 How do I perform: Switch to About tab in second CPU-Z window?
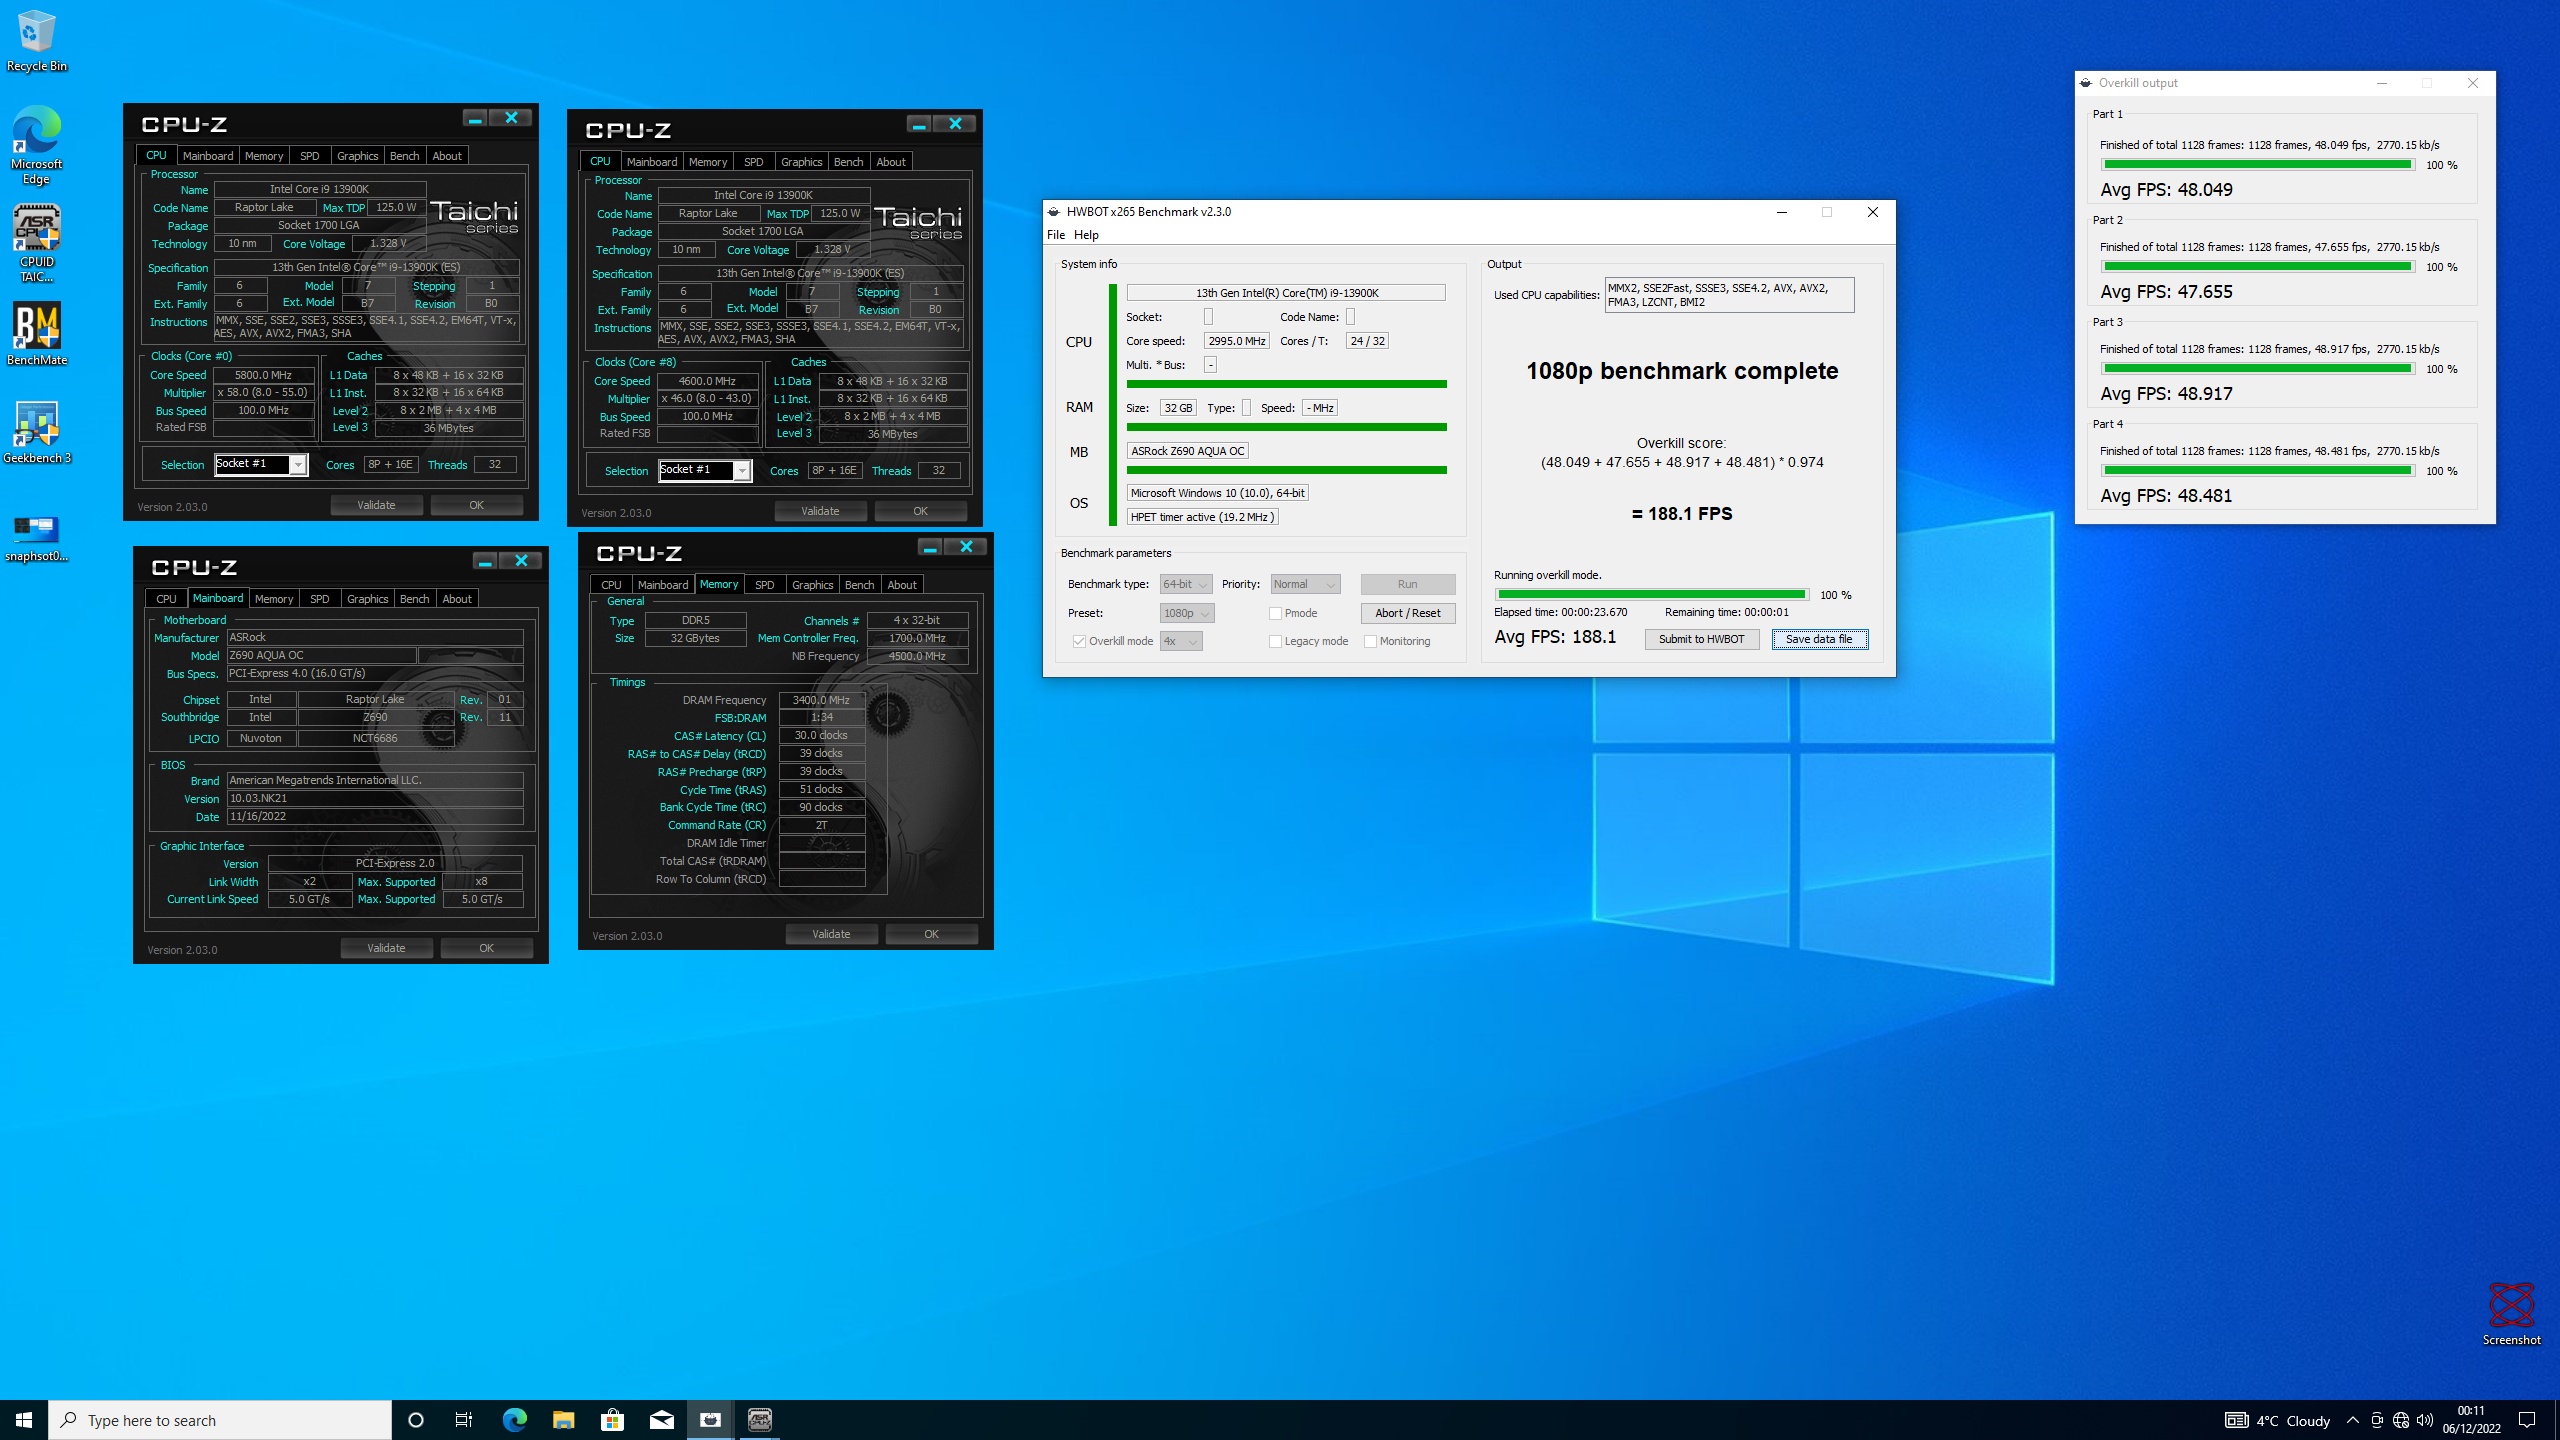coord(891,162)
